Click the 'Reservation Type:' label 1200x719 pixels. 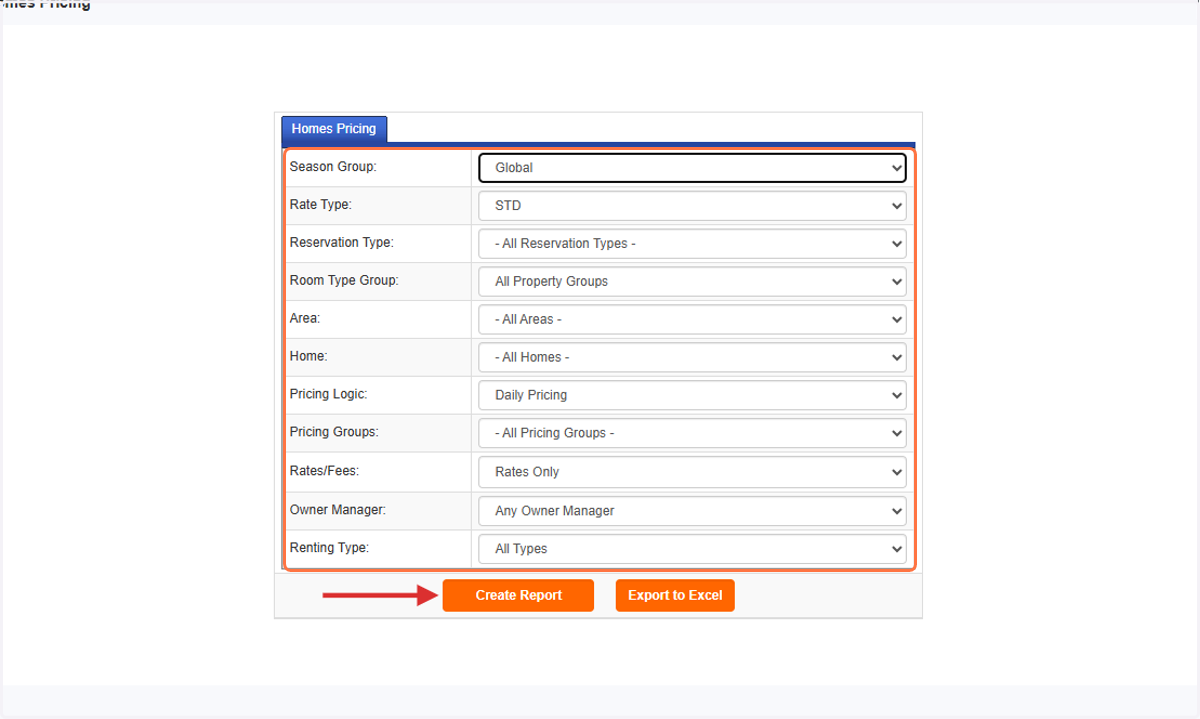tap(342, 243)
